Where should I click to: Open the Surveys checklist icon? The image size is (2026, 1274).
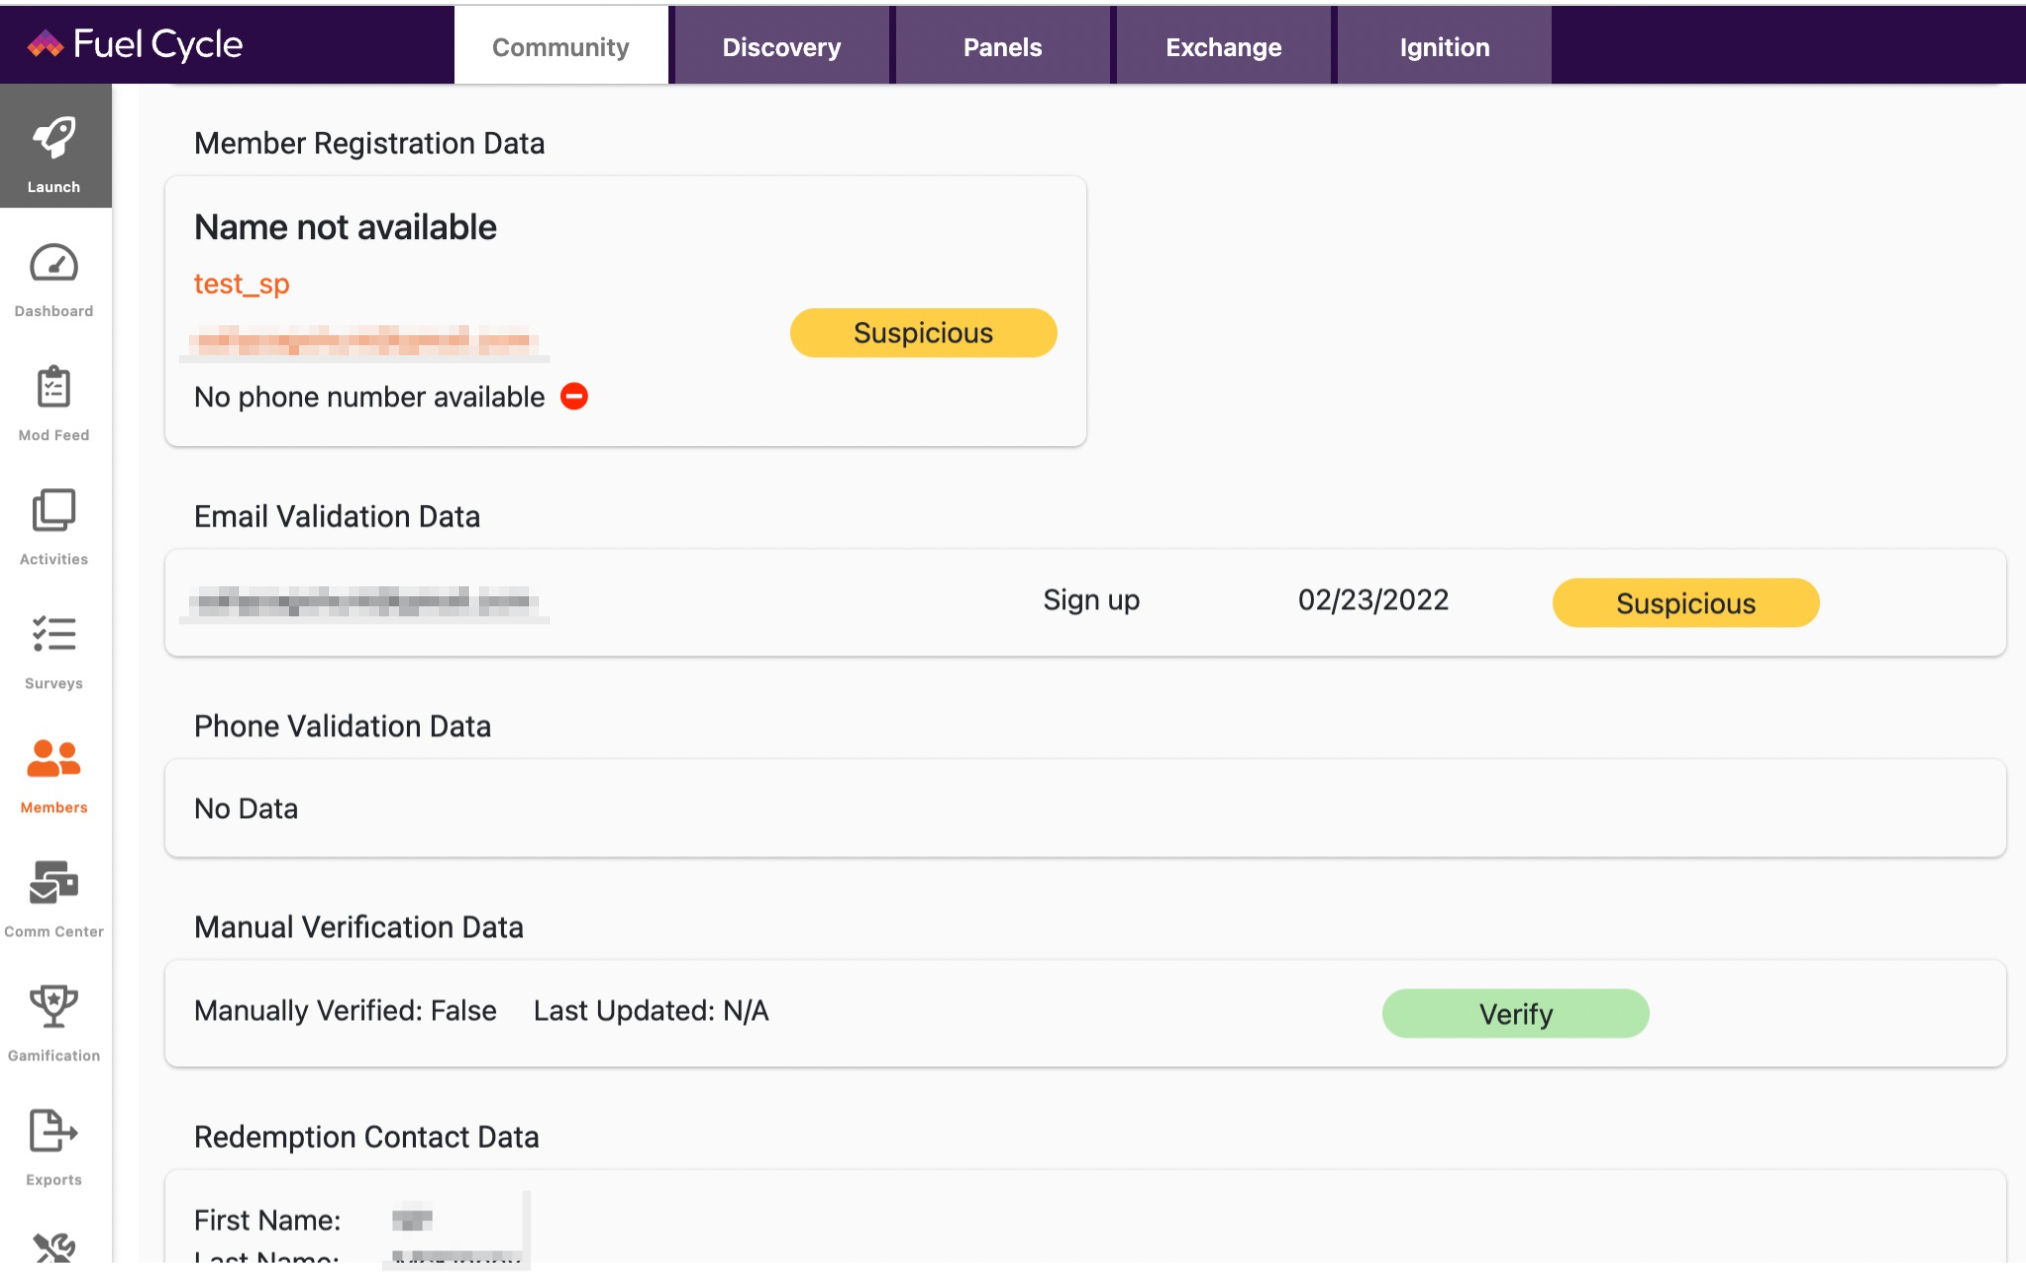[x=54, y=635]
